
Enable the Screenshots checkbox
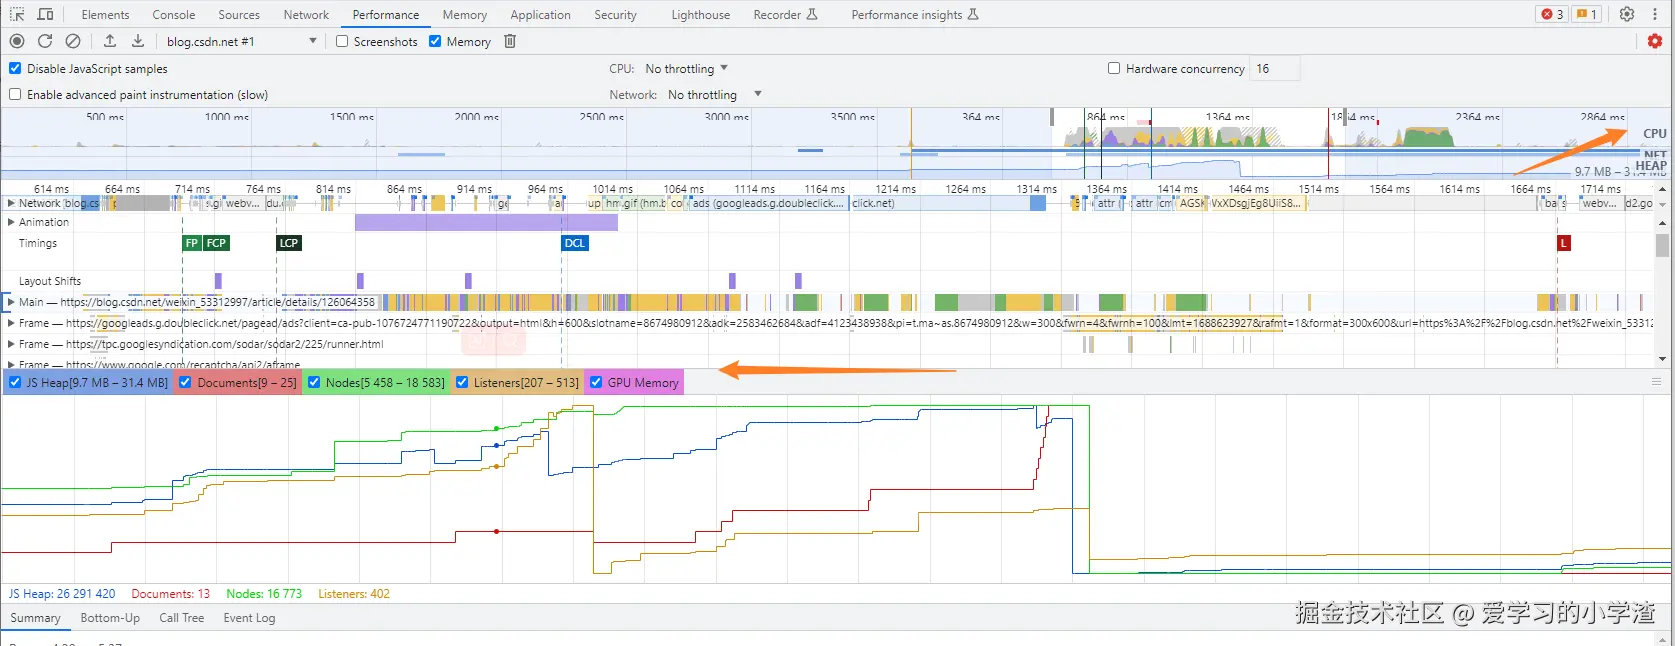click(342, 41)
